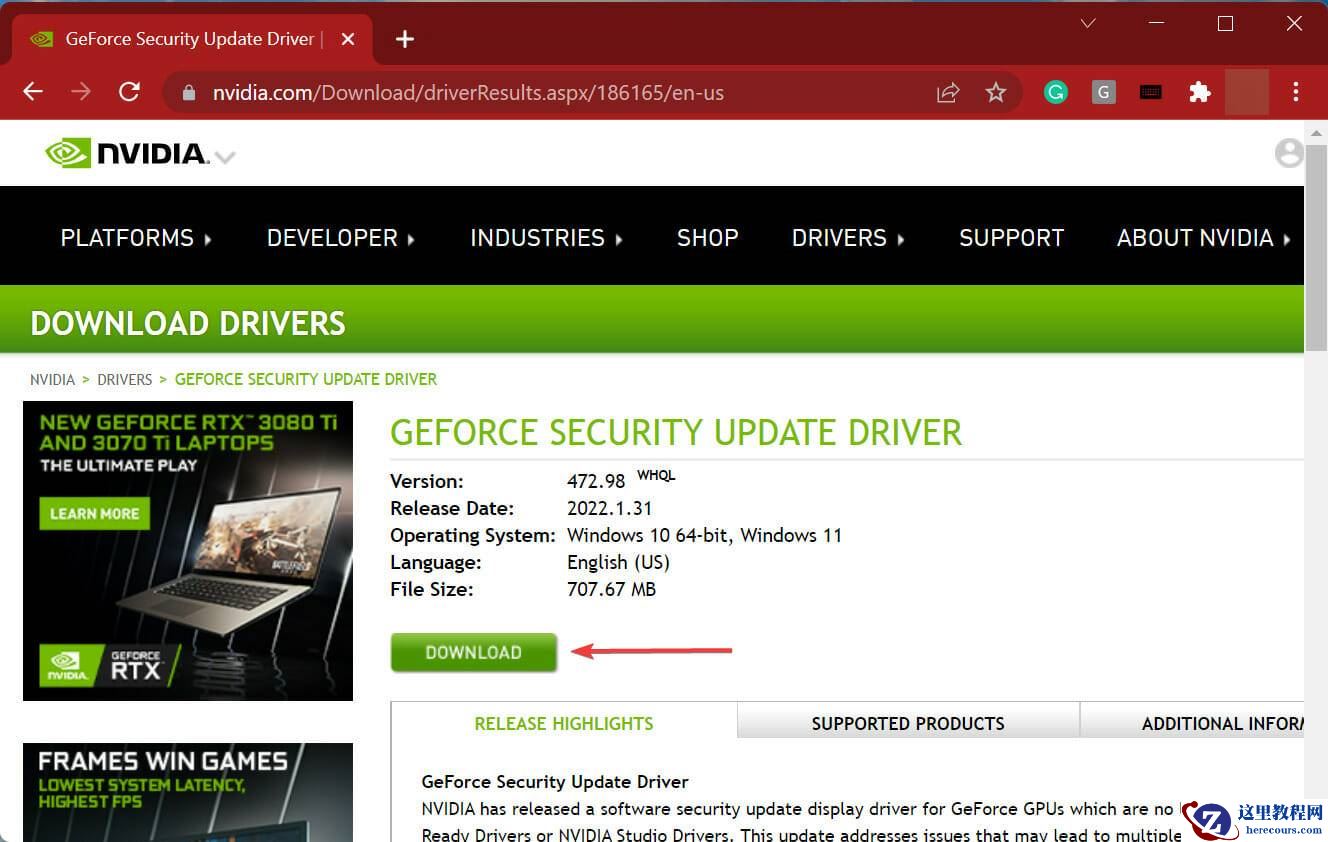Click the NVIDIA logo
The image size is (1328, 842).
coord(127,153)
